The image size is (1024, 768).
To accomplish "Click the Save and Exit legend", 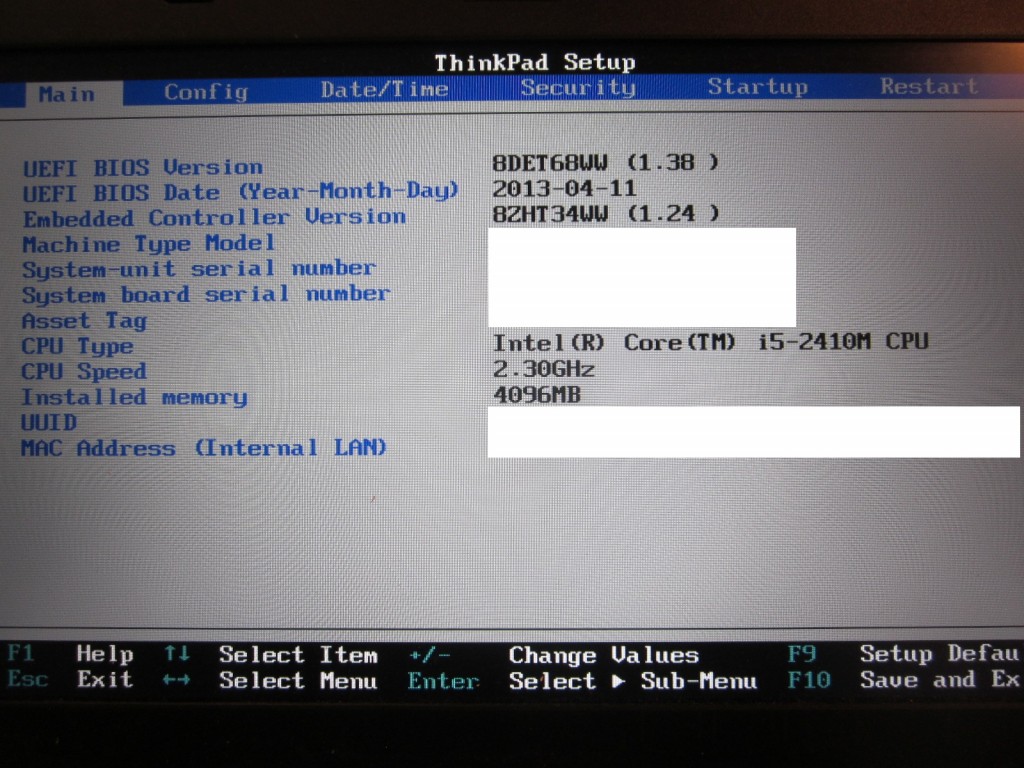I will 940,680.
